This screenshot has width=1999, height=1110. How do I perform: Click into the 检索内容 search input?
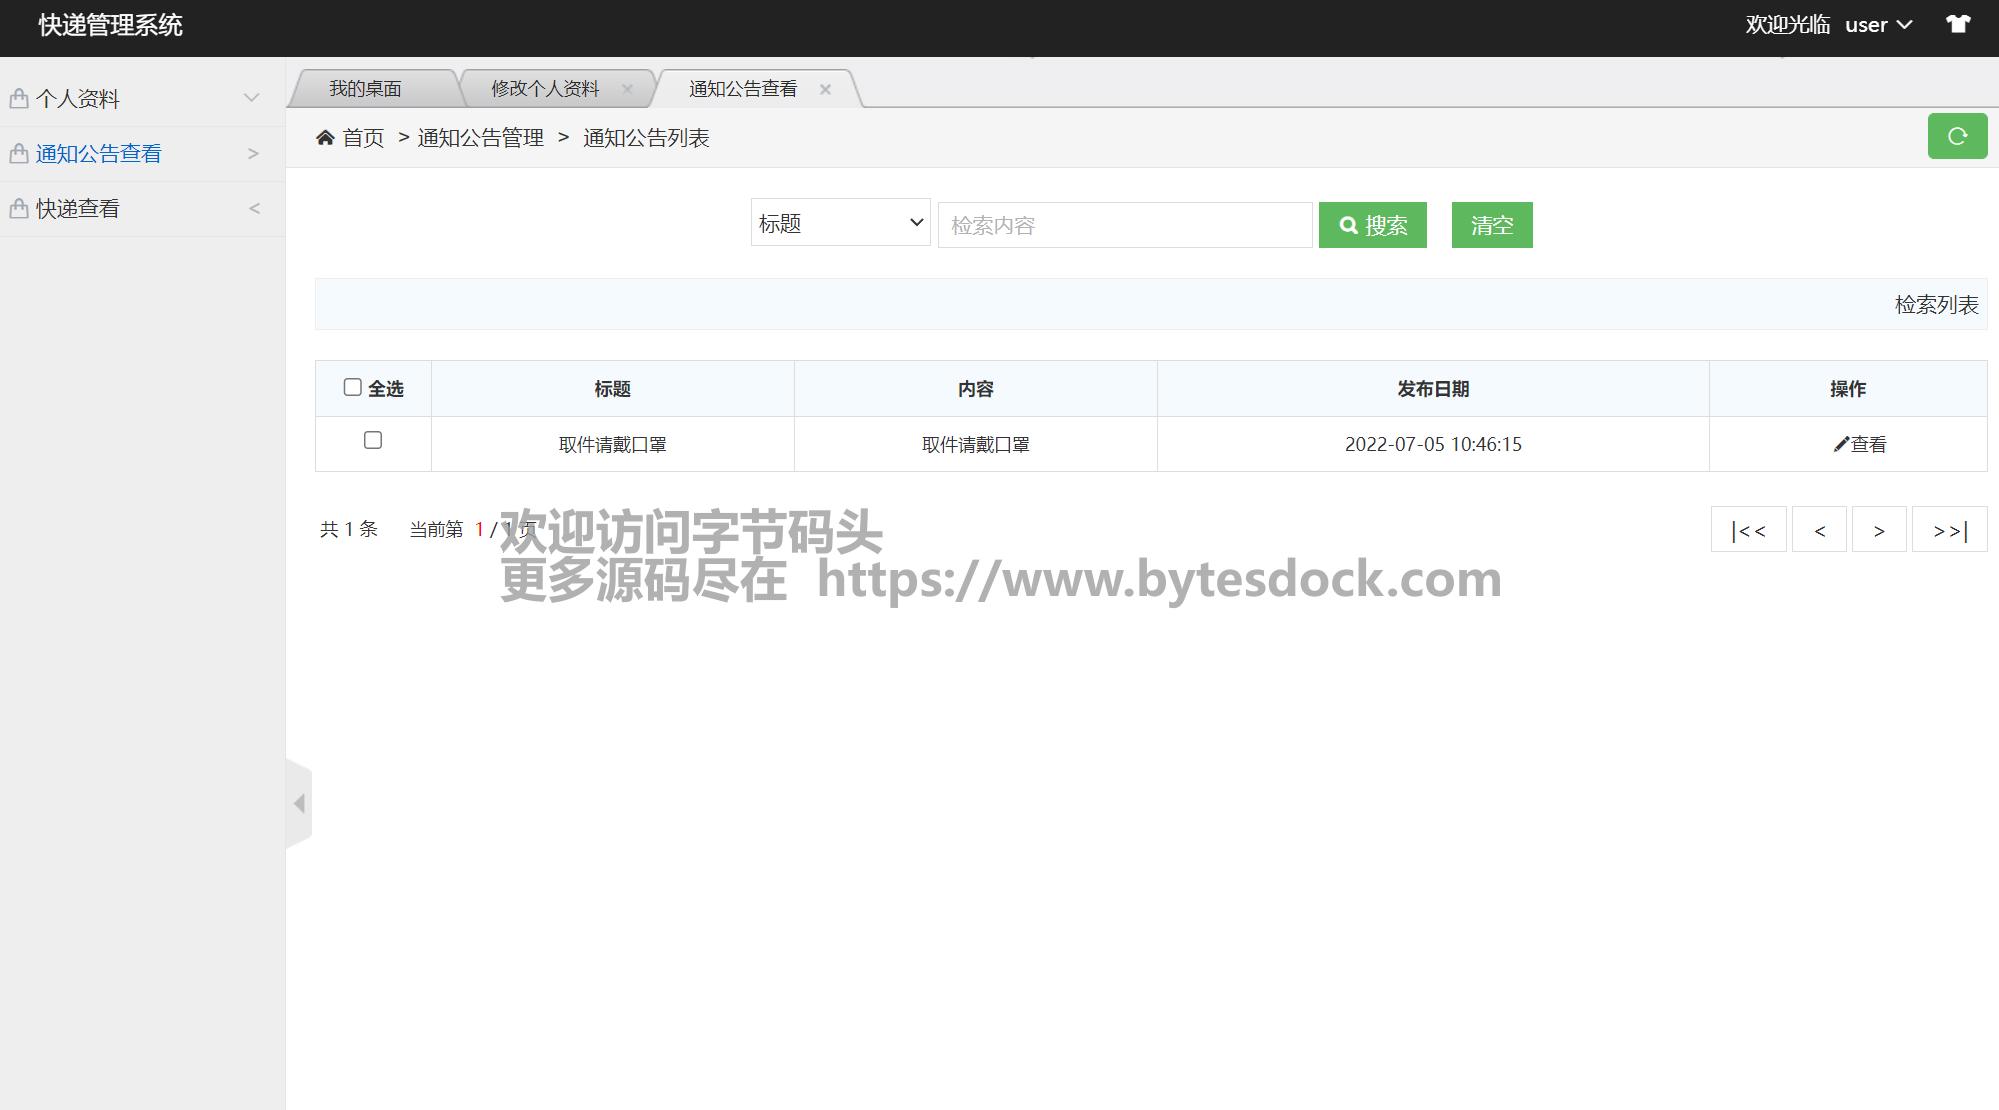(x=1124, y=225)
